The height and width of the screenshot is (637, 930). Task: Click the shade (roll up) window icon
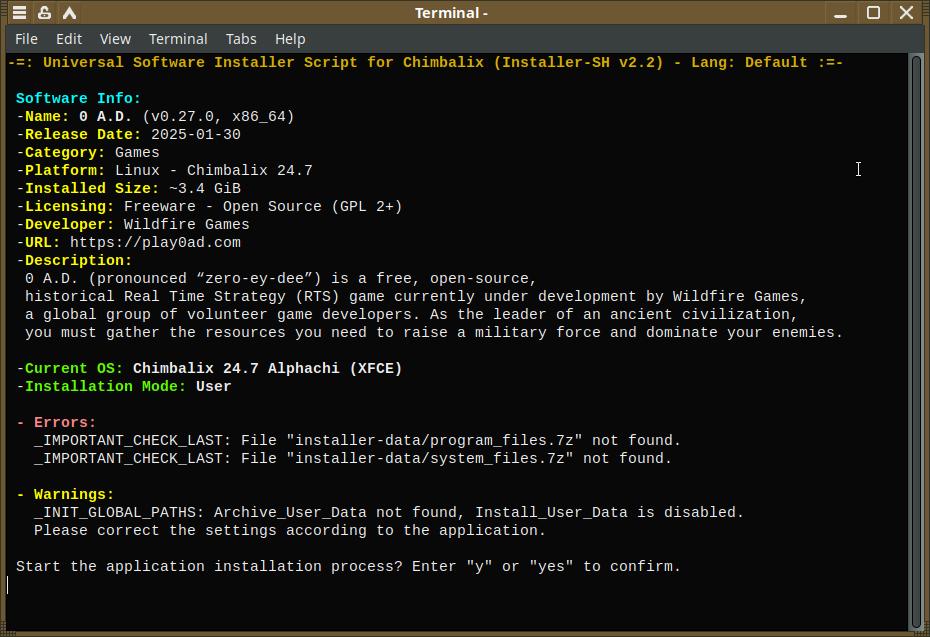point(70,13)
